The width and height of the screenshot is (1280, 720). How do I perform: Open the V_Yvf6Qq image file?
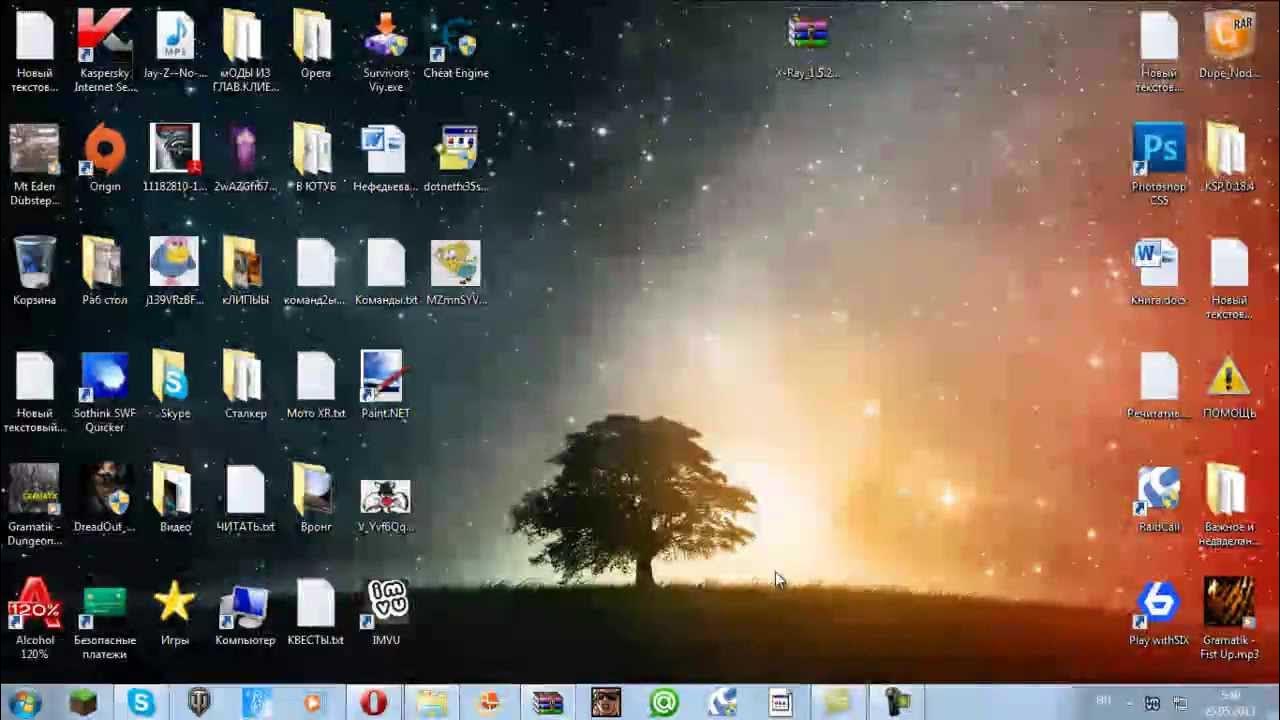pos(385,495)
